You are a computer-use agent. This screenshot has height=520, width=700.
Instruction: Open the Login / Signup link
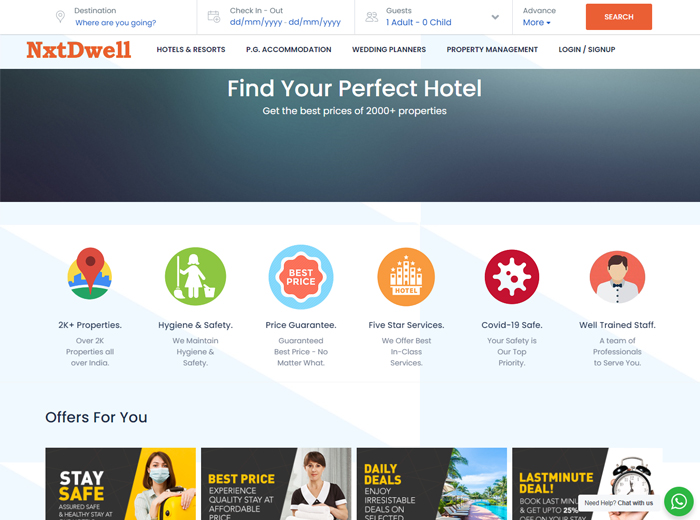click(x=587, y=50)
